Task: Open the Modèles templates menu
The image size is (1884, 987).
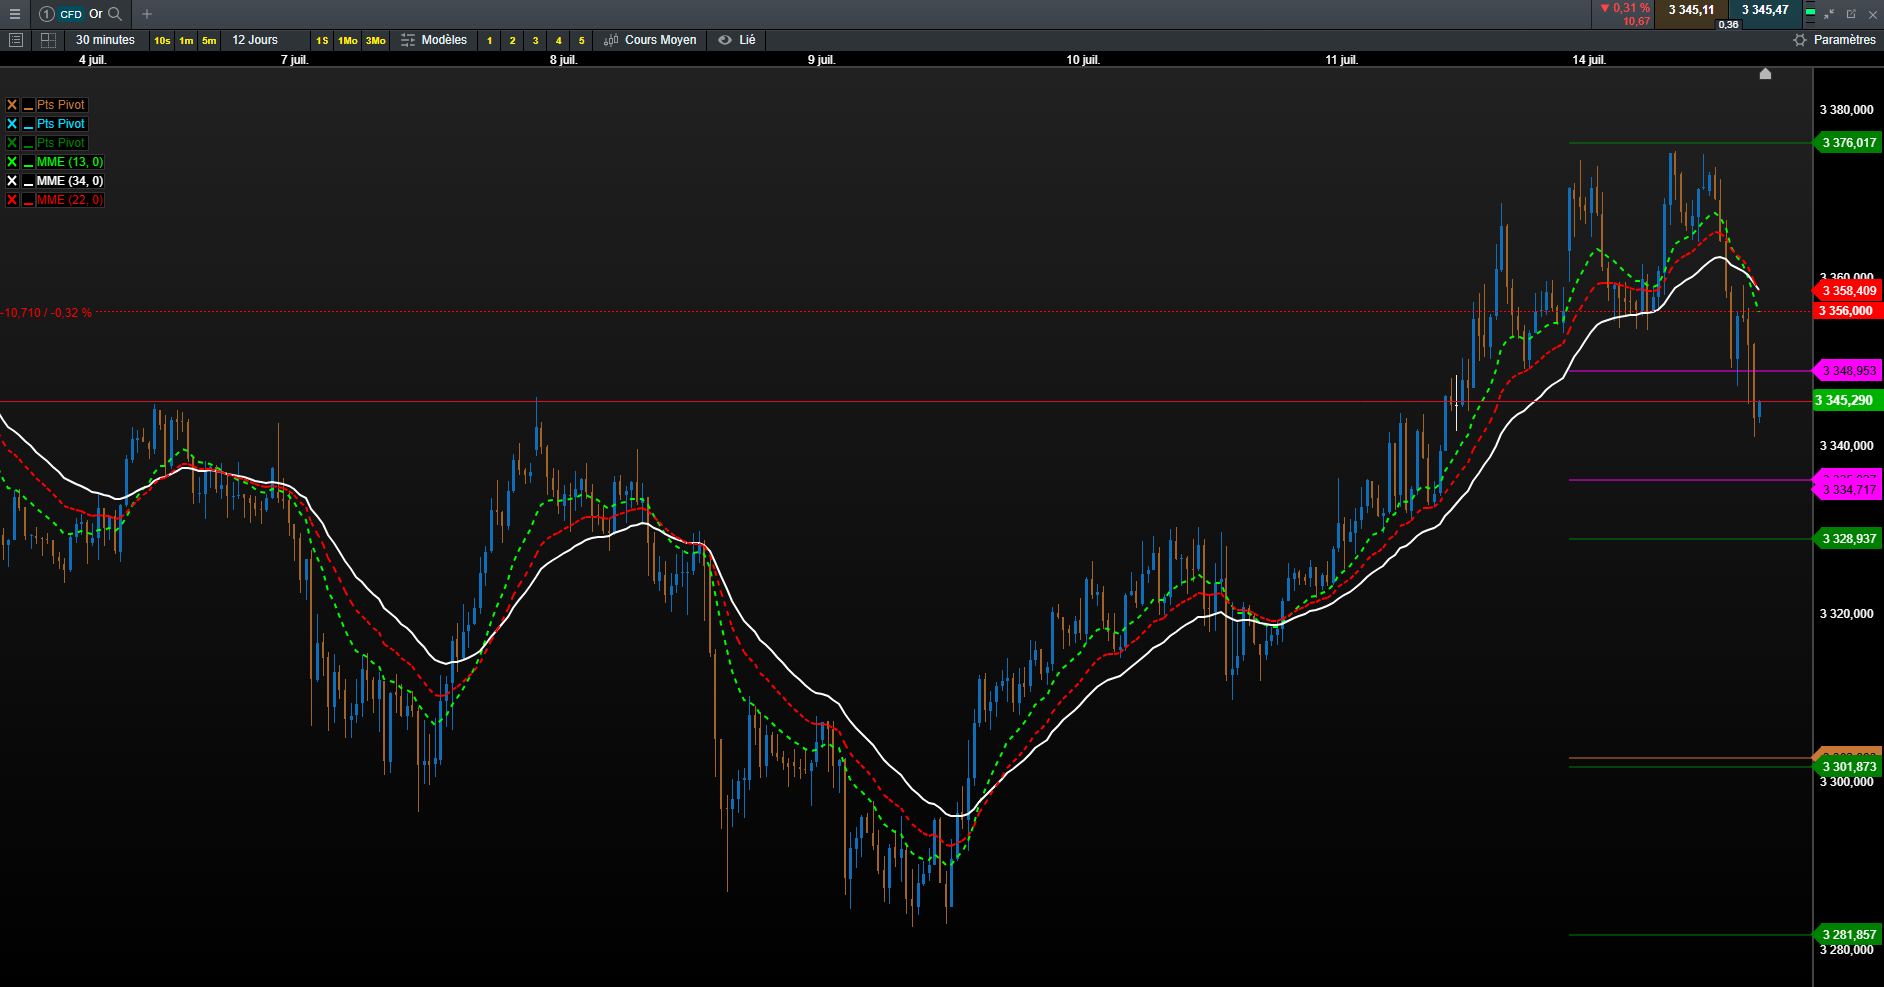Action: click(435, 40)
